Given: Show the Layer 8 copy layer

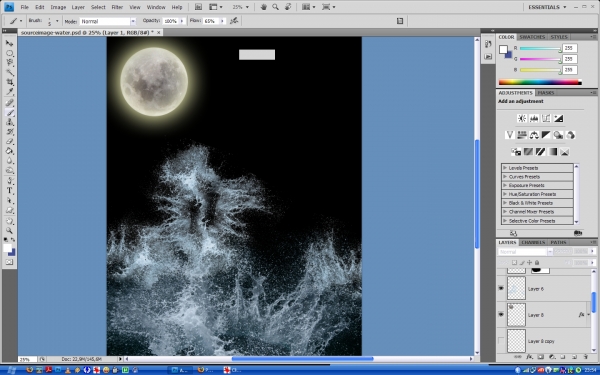Looking at the screenshot, I should [501, 341].
